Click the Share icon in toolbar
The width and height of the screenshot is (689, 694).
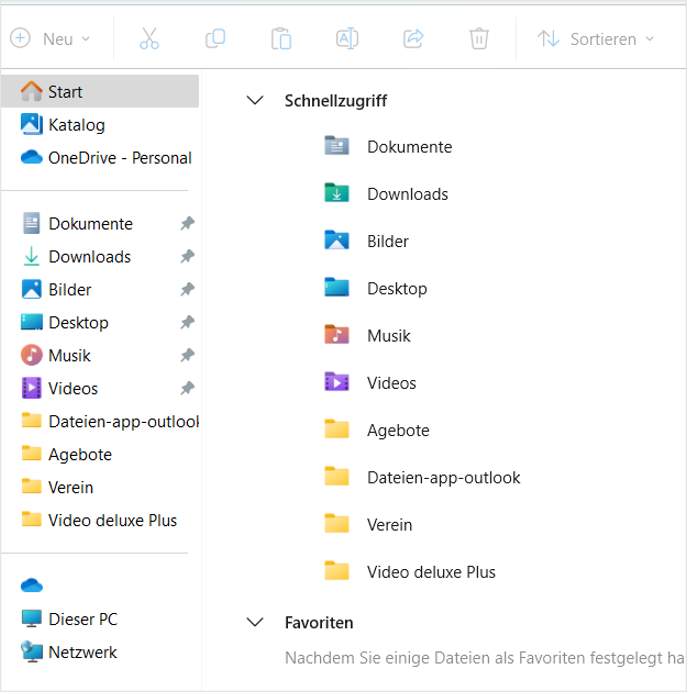click(413, 39)
